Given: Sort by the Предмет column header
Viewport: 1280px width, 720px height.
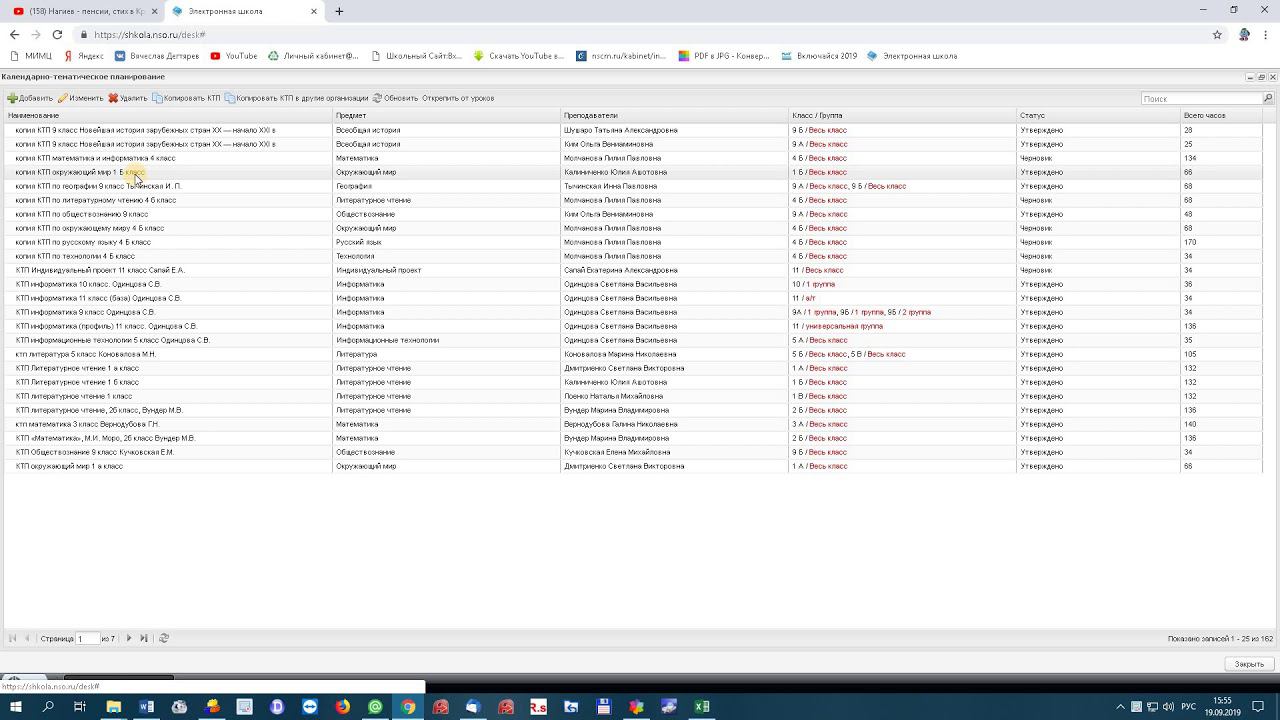Looking at the screenshot, I should [446, 115].
